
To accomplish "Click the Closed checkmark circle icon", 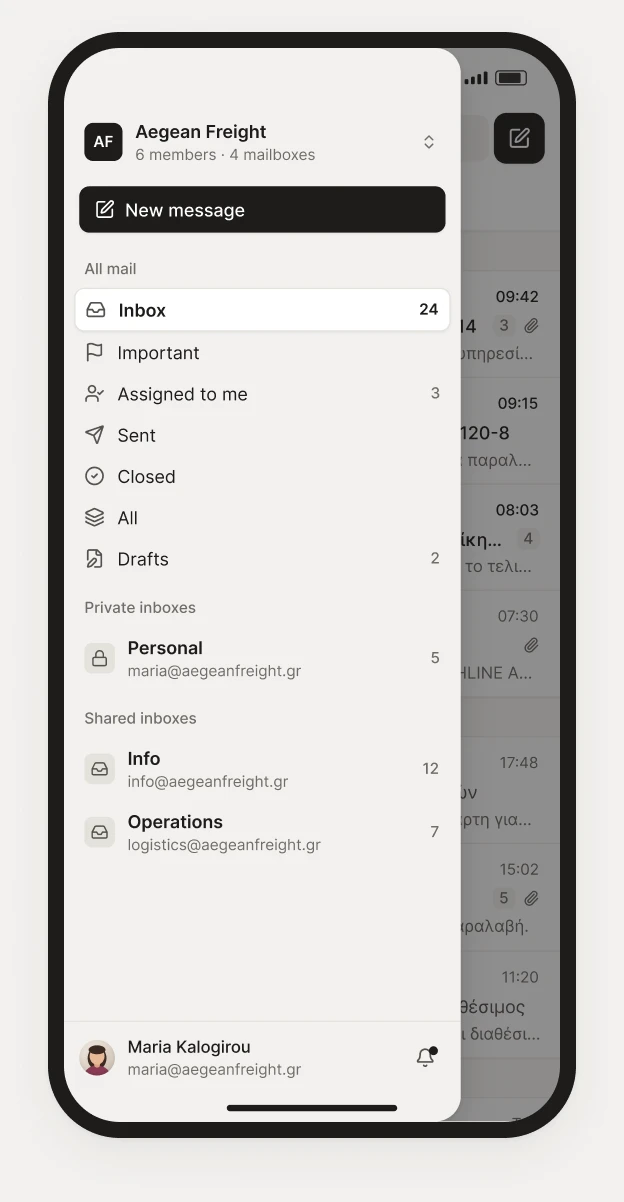I will (x=94, y=477).
